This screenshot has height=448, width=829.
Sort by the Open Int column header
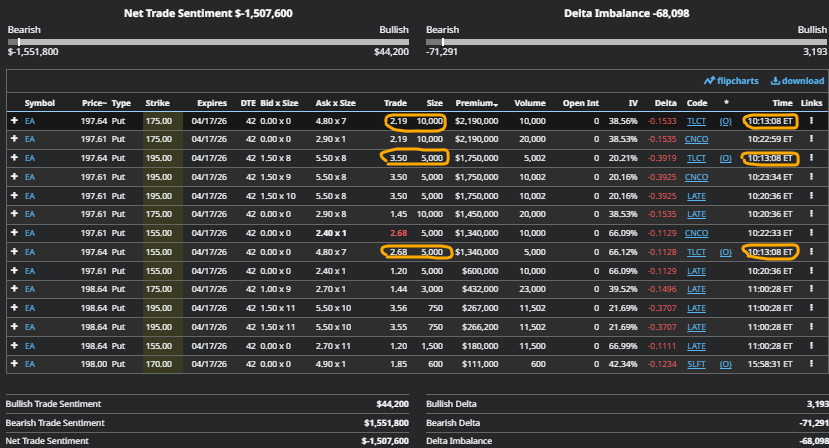point(579,103)
